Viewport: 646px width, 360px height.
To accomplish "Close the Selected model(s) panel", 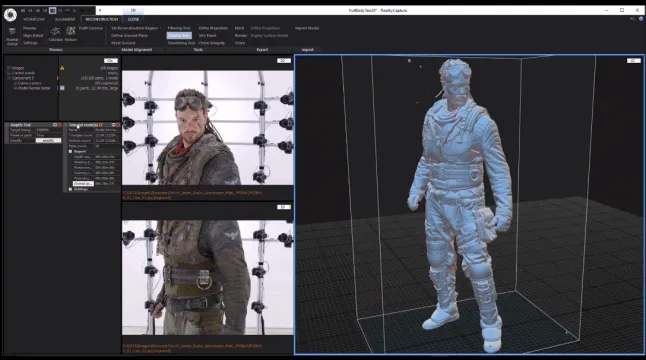I will [118, 125].
